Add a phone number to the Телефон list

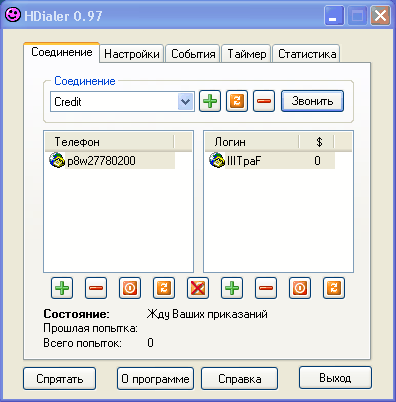coord(62,288)
